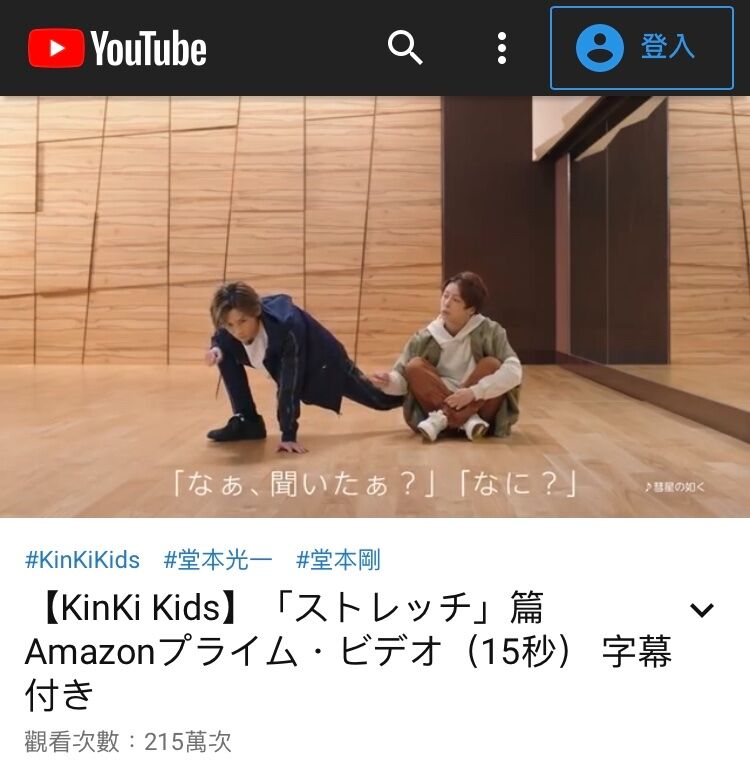Screen dimensions: 750x781
Task: Open the #KinKiKids hashtag link
Action: coord(82,560)
